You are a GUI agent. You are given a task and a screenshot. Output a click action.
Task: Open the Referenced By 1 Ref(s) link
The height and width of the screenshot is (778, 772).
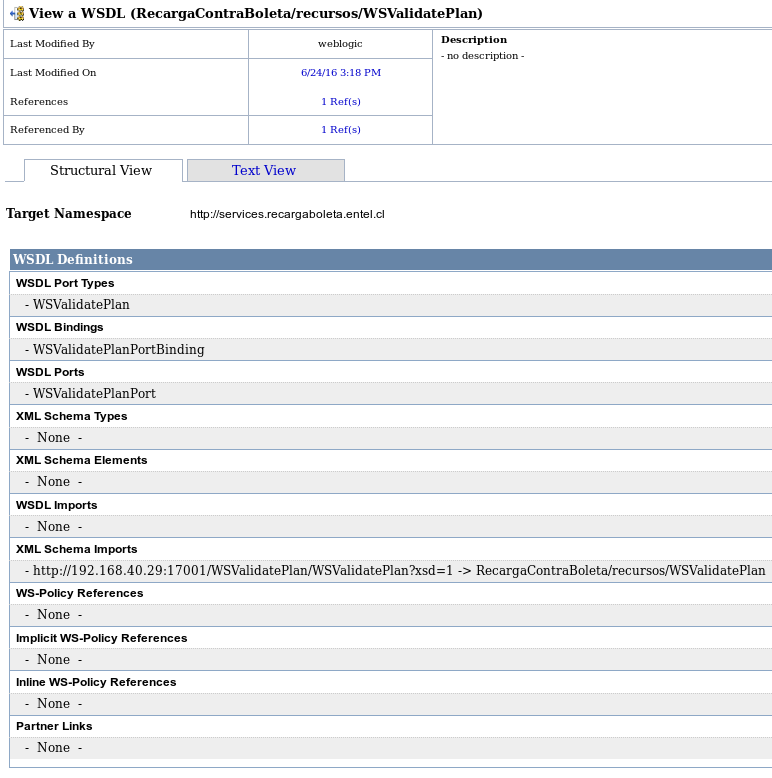coord(341,130)
